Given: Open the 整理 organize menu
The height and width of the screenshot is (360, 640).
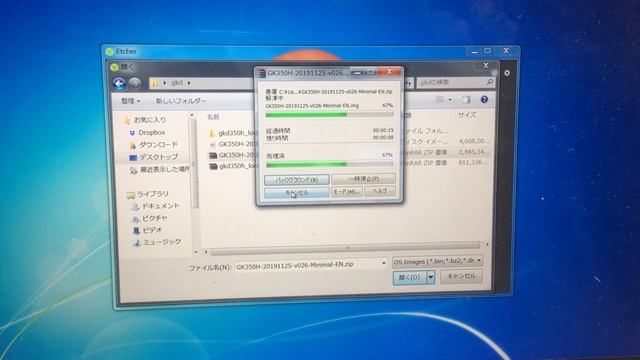Looking at the screenshot, I should point(131,101).
